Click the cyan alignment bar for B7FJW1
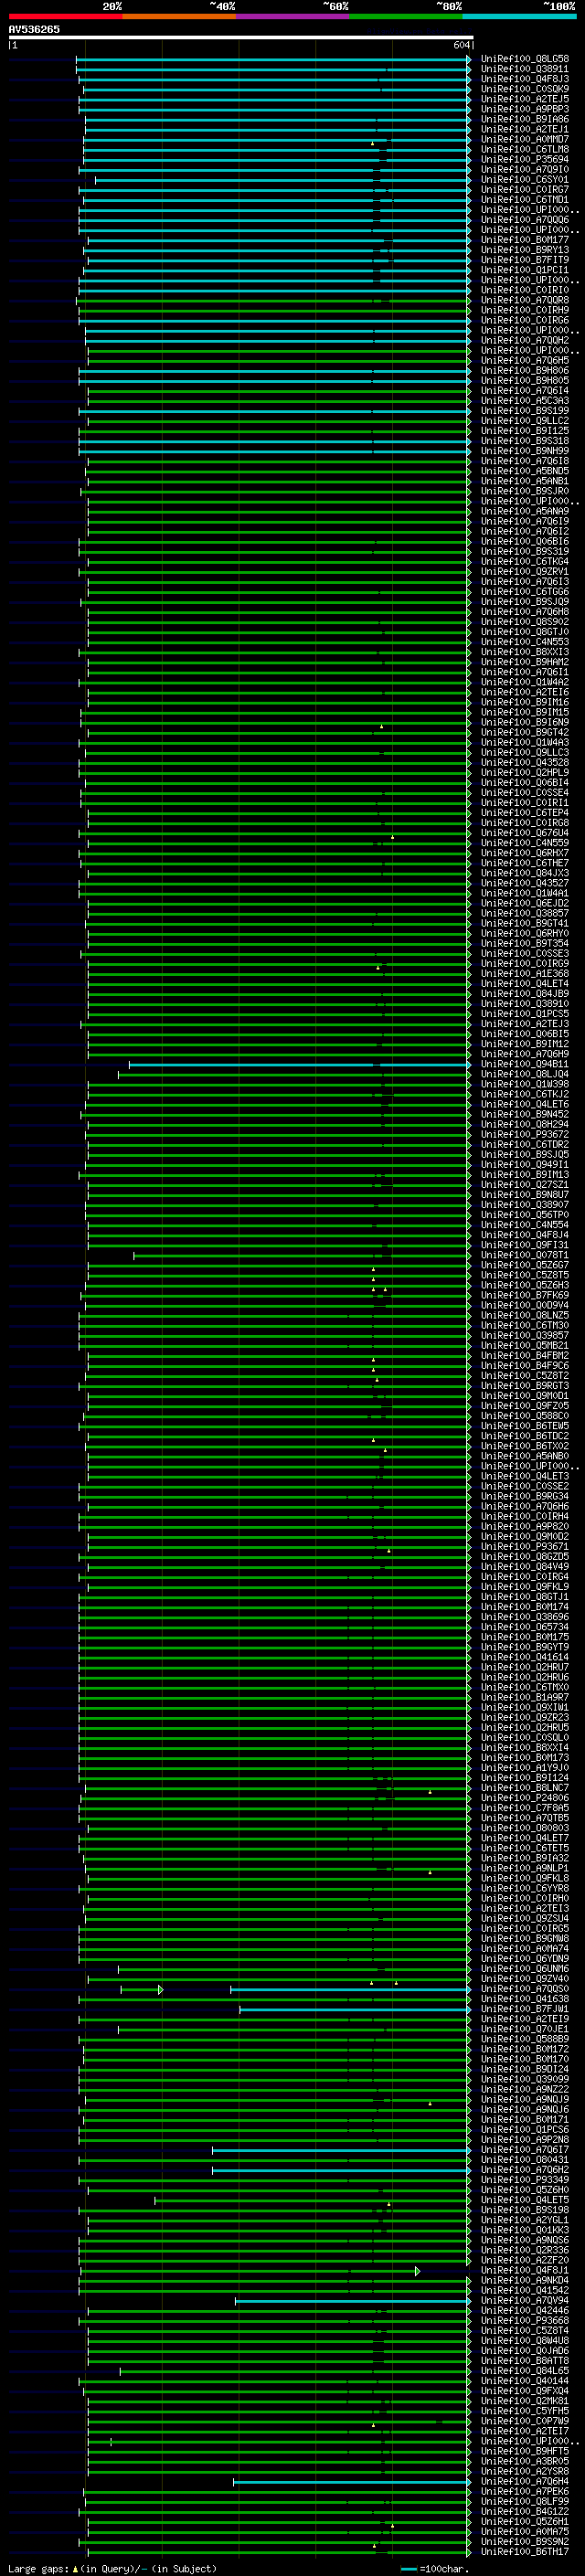Viewport: 585px width, 2576px height. point(354,2010)
